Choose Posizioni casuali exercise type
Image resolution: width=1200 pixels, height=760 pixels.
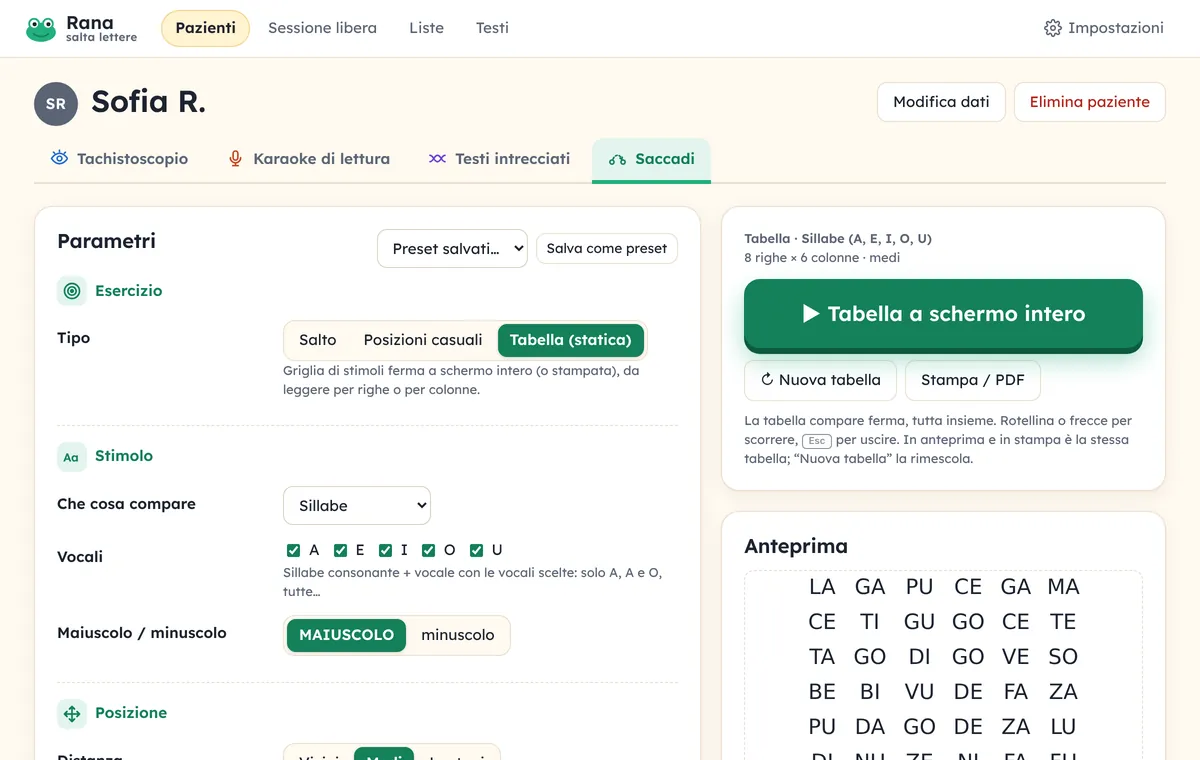[x=423, y=340]
